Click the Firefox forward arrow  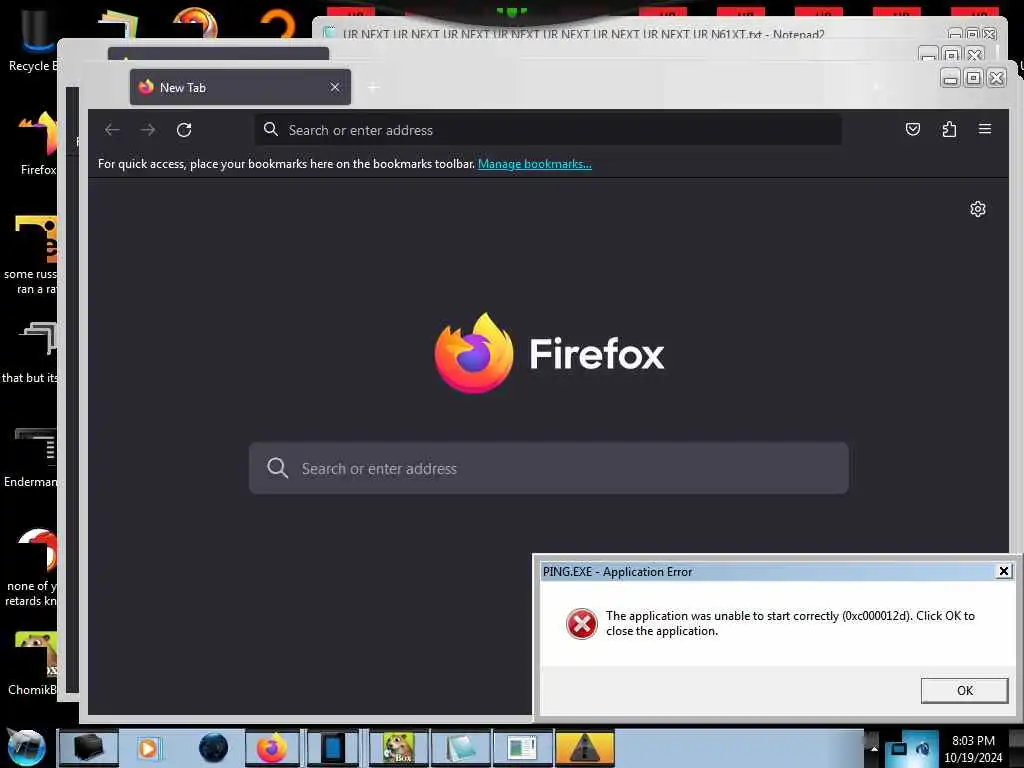coord(148,130)
